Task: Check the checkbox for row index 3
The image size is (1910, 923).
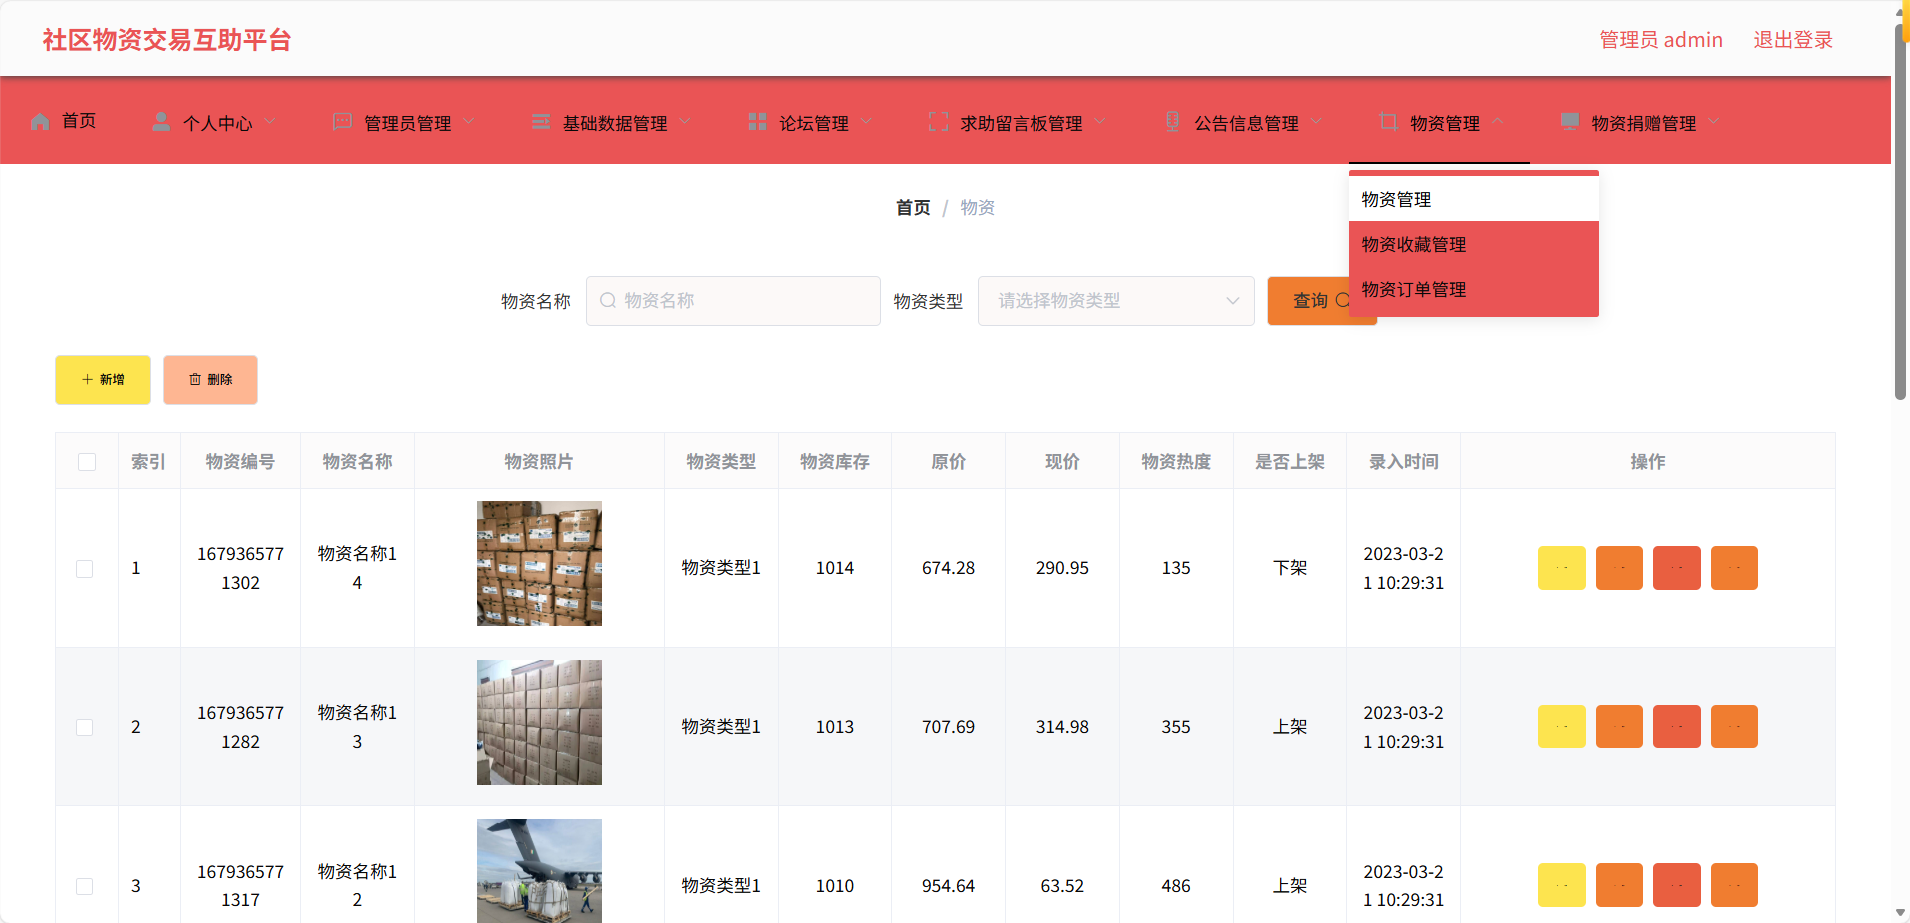Action: pos(85,887)
